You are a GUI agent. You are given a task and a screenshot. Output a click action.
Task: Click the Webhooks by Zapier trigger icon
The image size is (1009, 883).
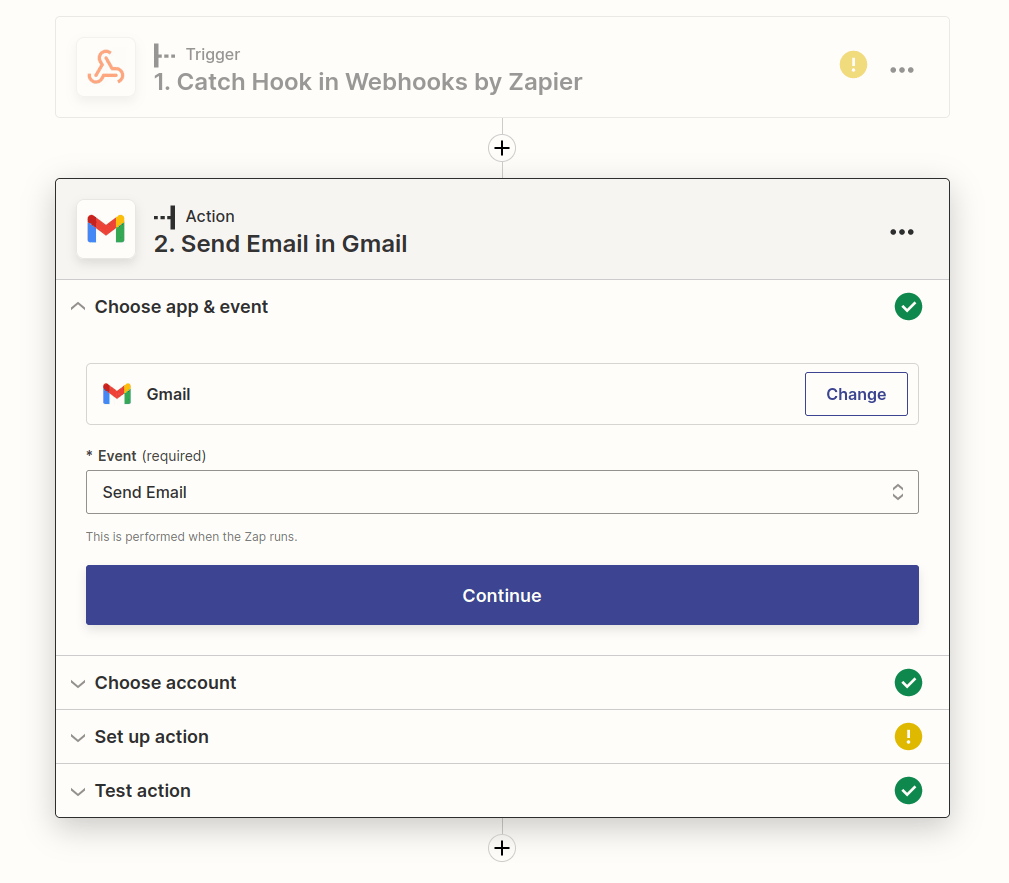[x=105, y=67]
